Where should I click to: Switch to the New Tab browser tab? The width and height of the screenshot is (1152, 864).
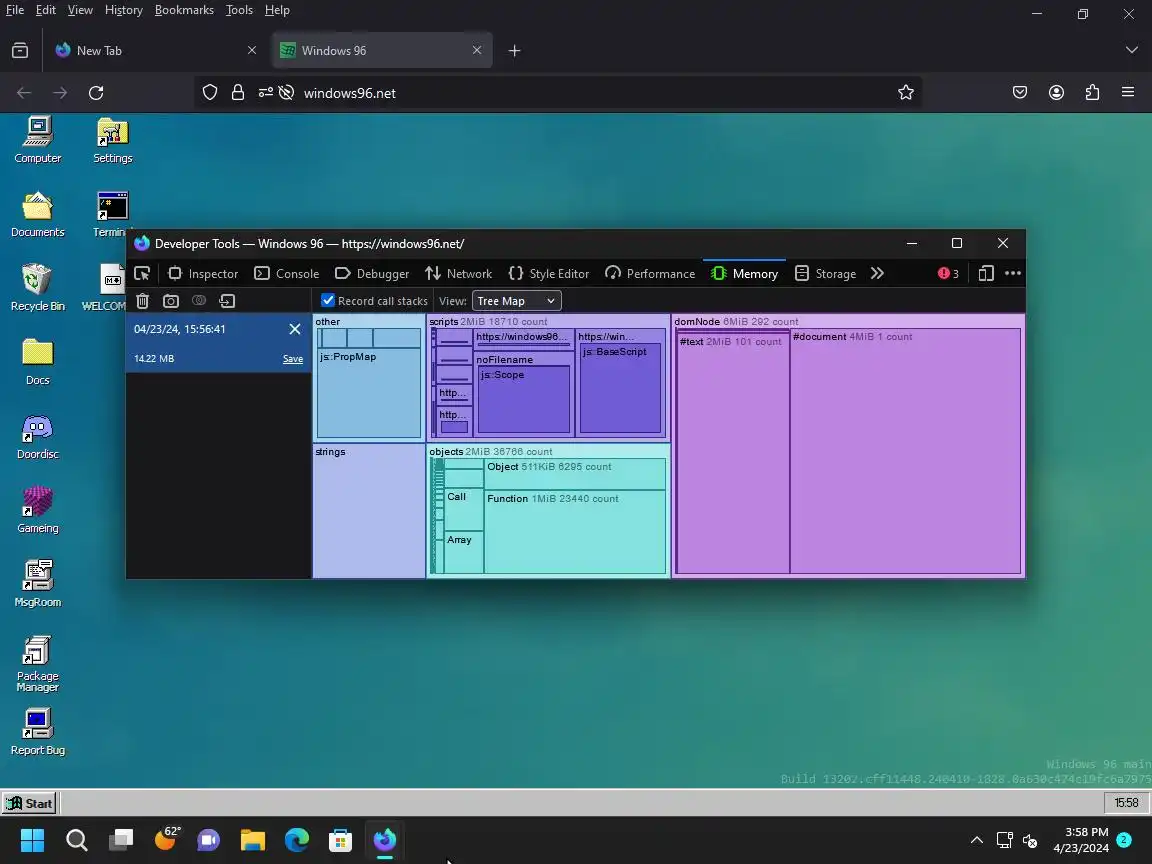click(155, 51)
